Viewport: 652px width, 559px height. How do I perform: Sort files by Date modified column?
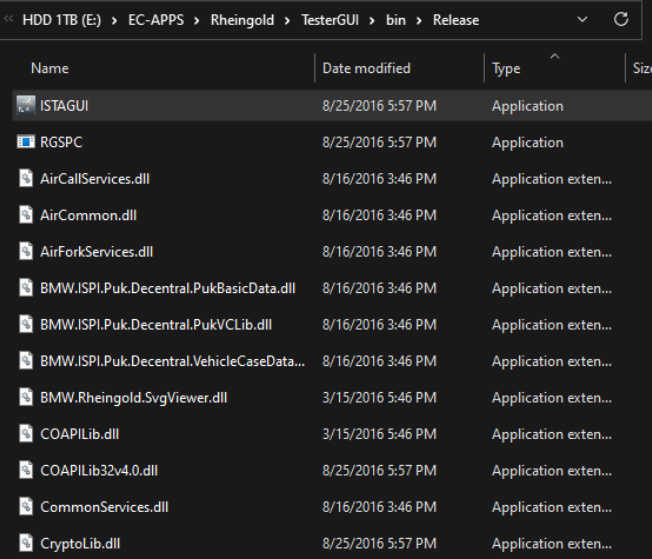coord(366,68)
